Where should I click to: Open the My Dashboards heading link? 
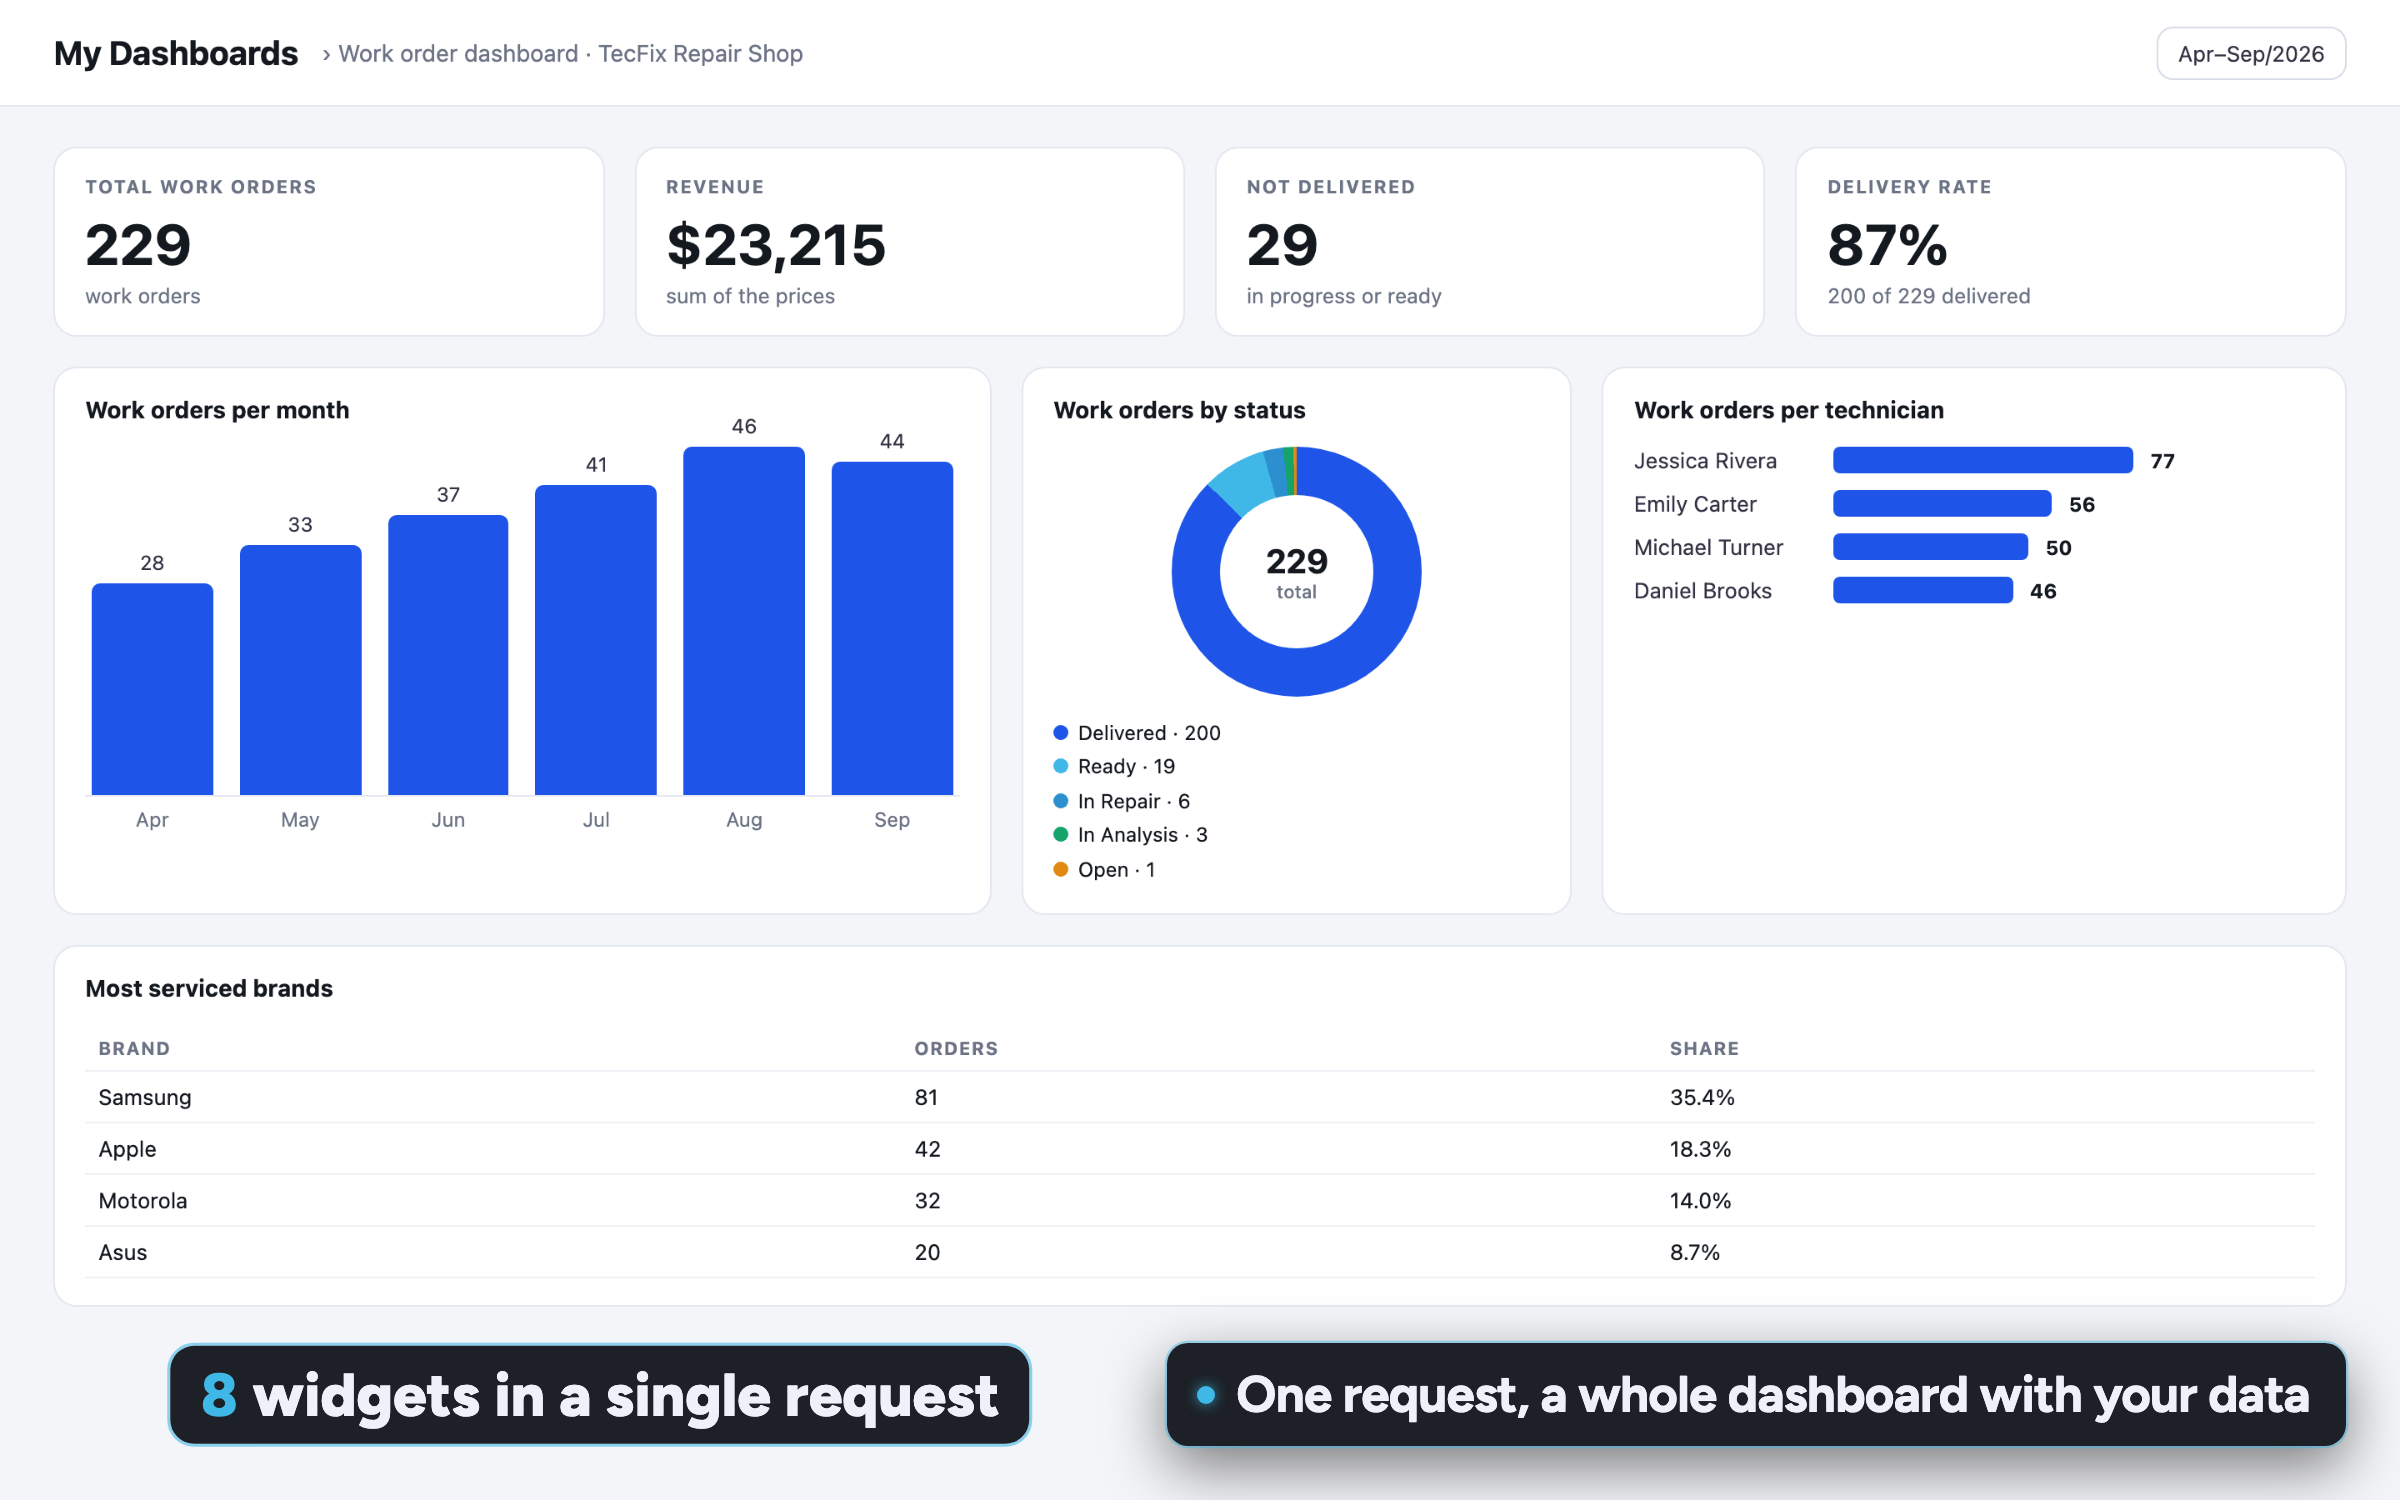176,53
